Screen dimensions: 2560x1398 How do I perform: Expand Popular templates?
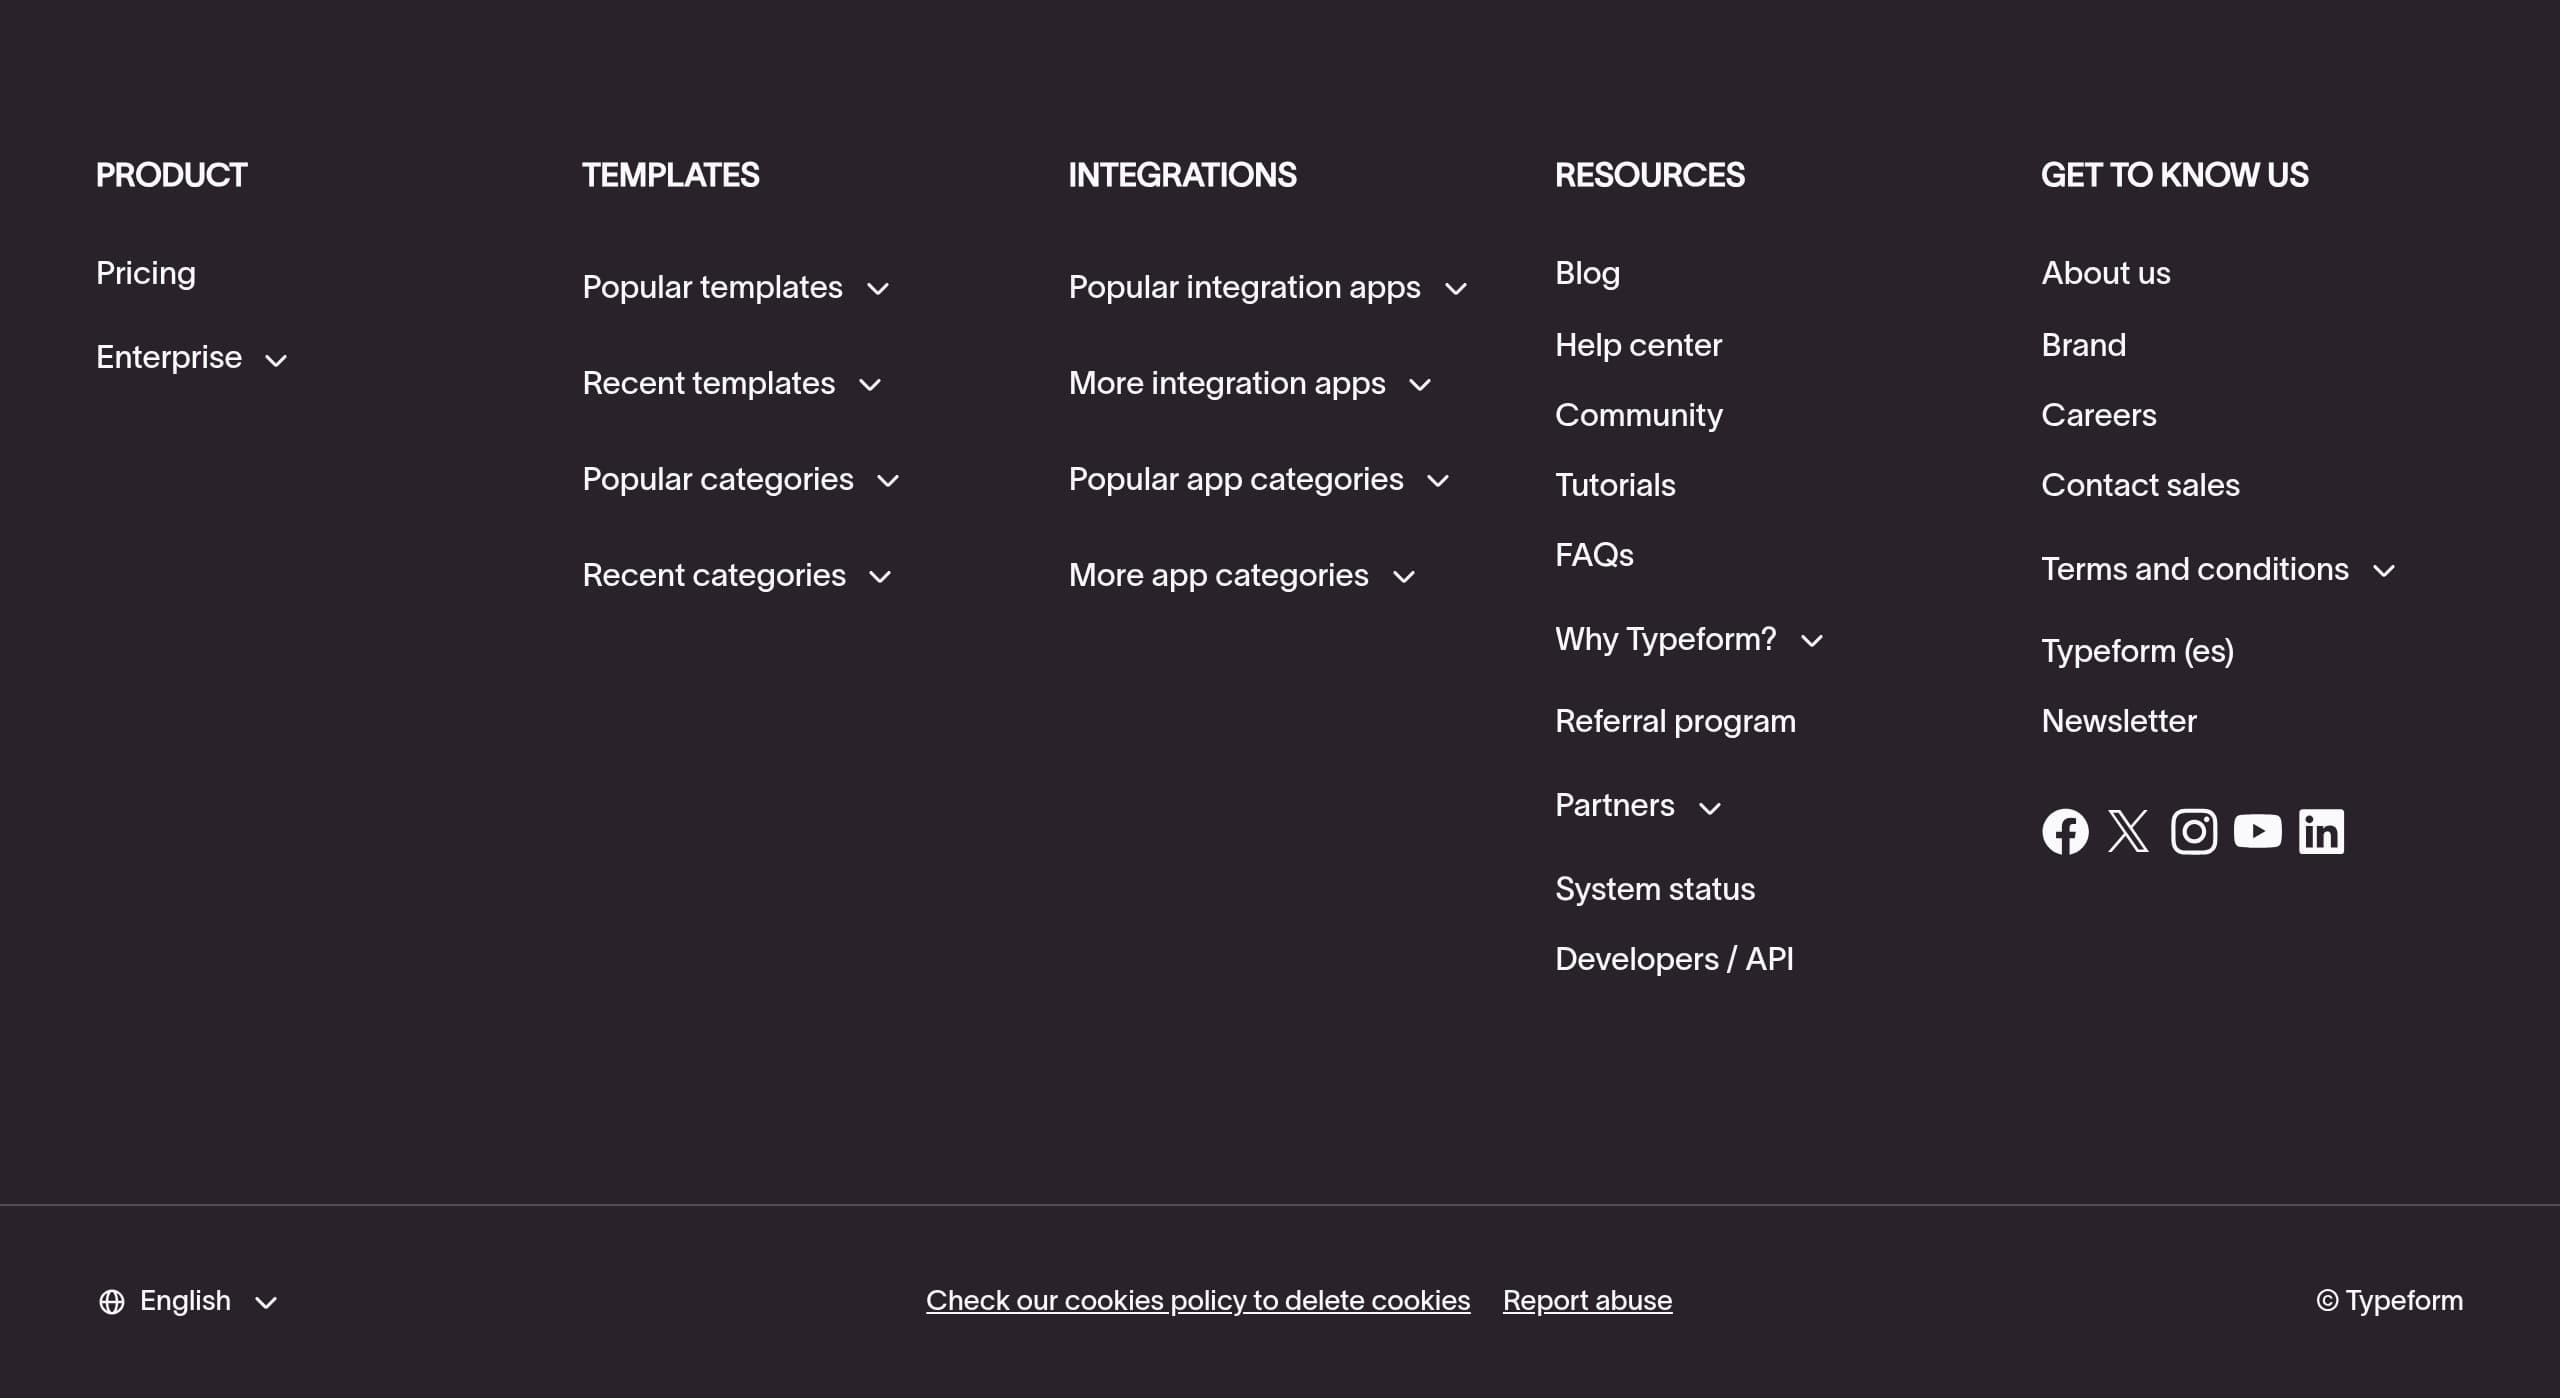[x=737, y=287]
